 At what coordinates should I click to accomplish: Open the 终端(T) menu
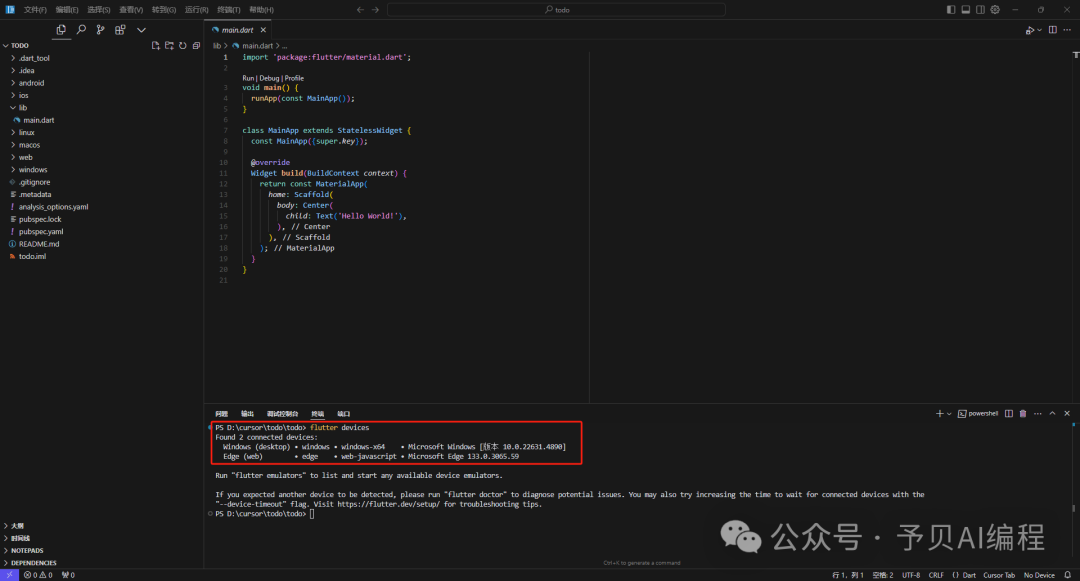point(229,10)
